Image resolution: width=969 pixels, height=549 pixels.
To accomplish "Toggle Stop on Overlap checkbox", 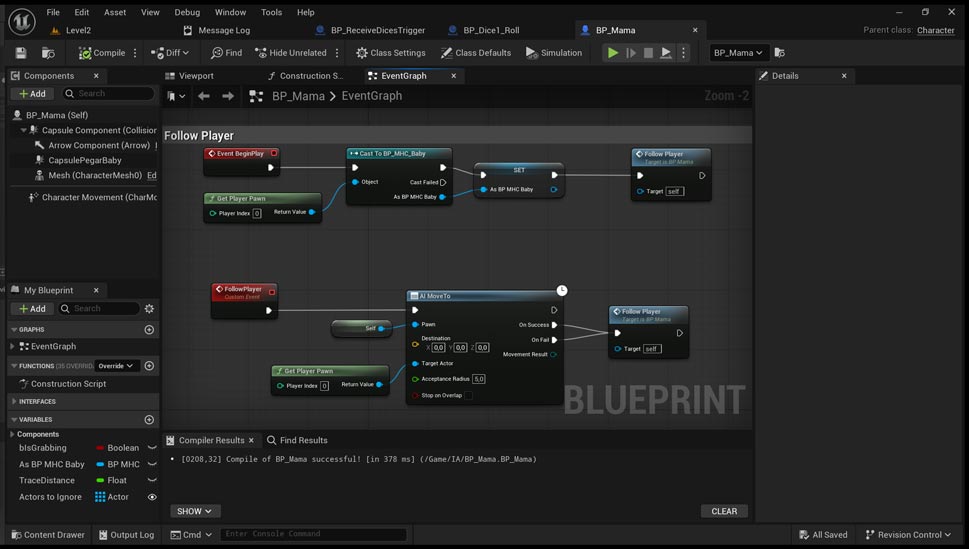I will 468,395.
